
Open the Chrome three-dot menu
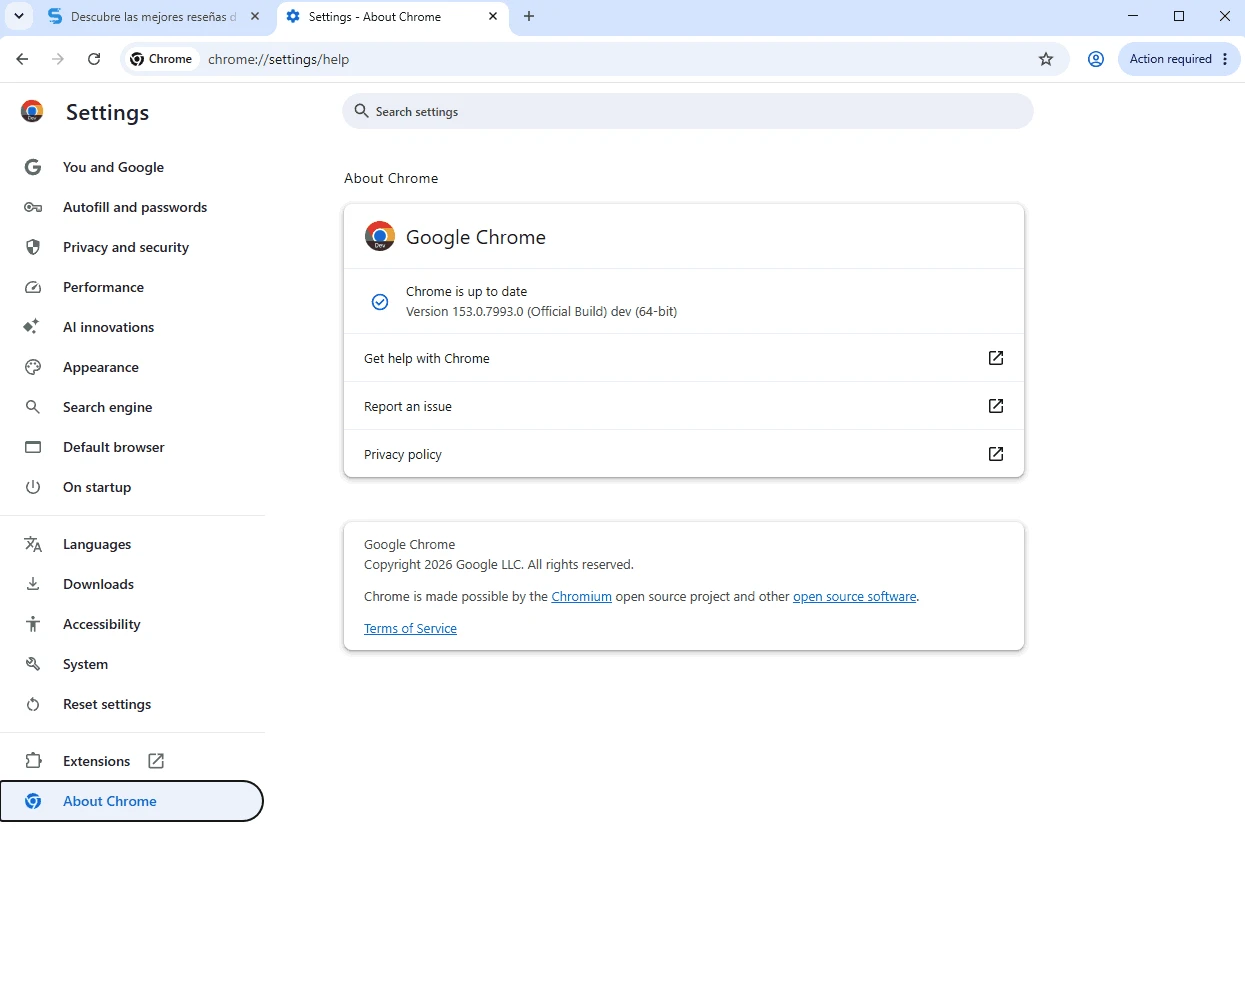pos(1225,59)
